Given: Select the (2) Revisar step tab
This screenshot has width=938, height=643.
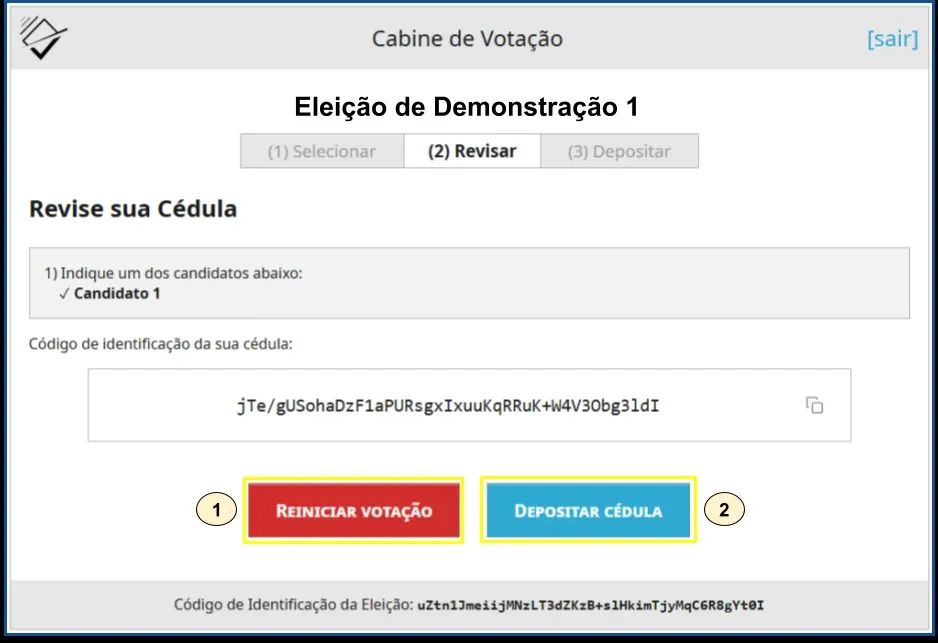Looking at the screenshot, I should 472,151.
